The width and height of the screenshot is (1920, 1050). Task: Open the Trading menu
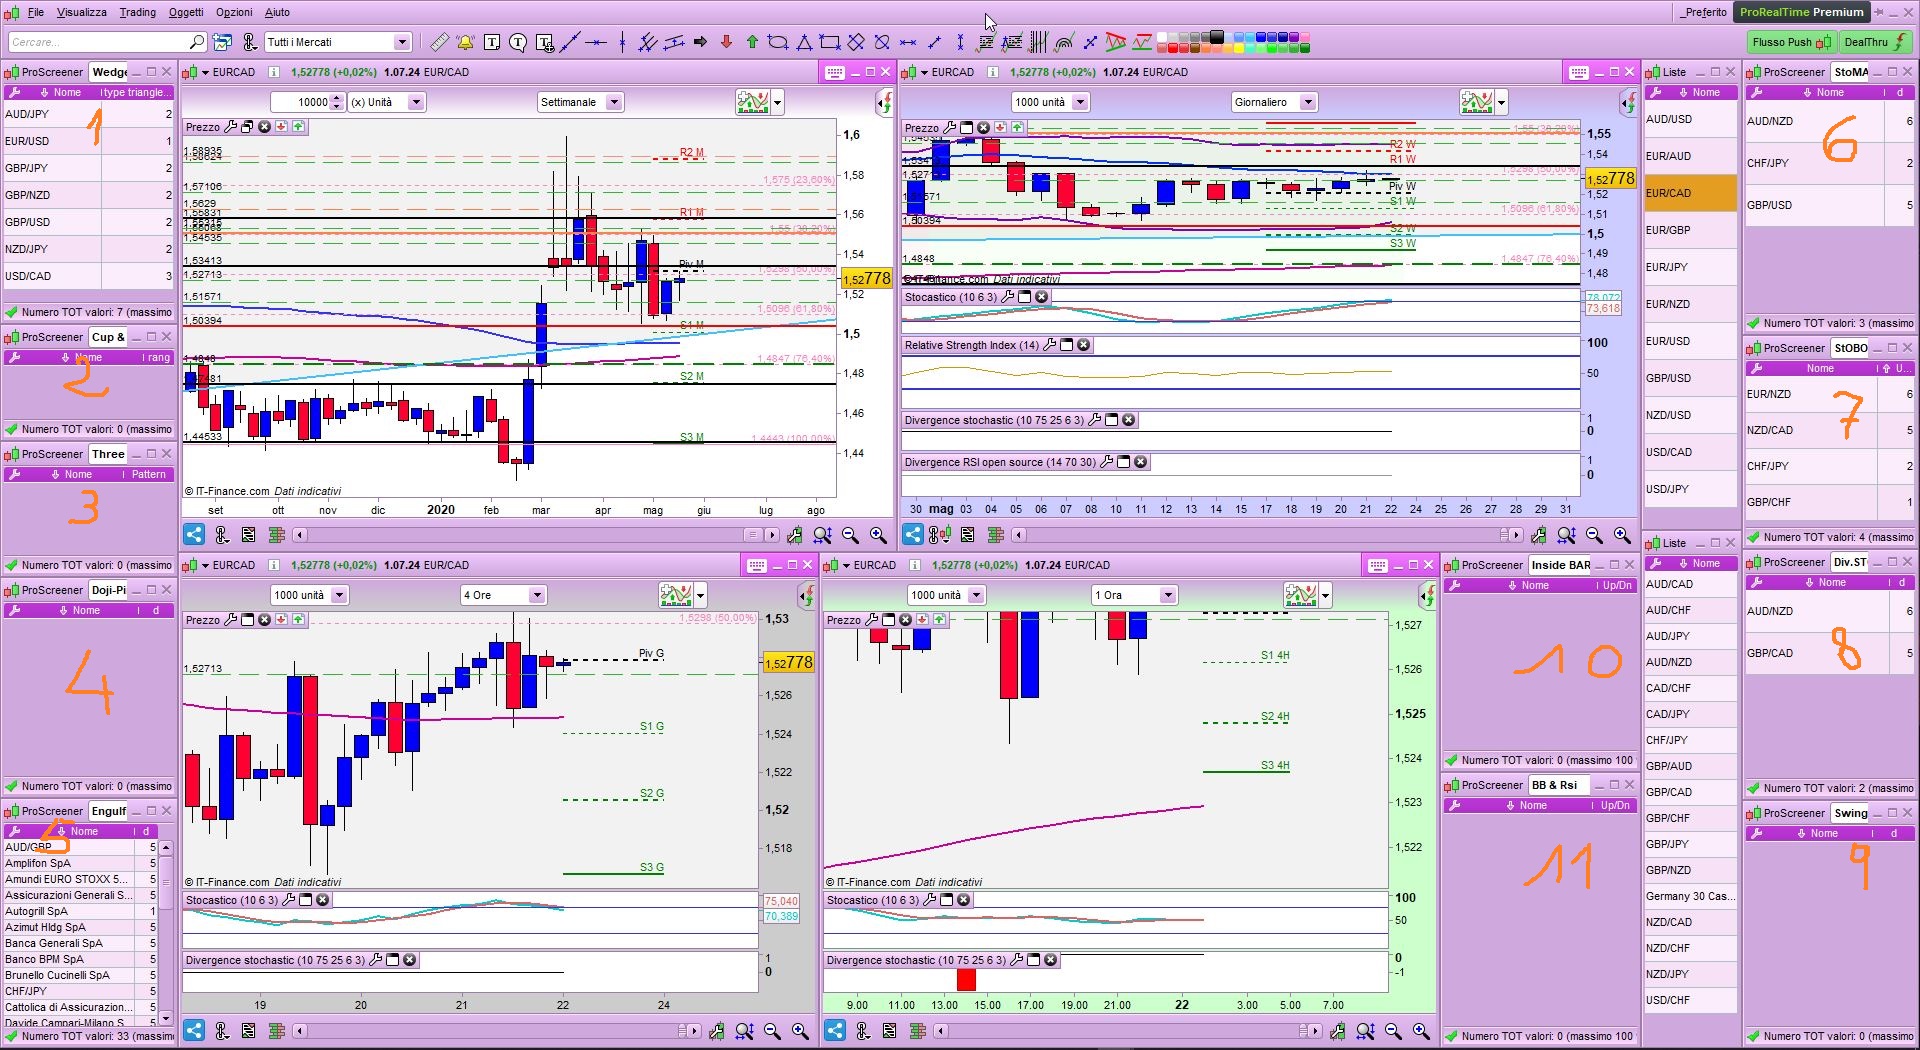138,12
